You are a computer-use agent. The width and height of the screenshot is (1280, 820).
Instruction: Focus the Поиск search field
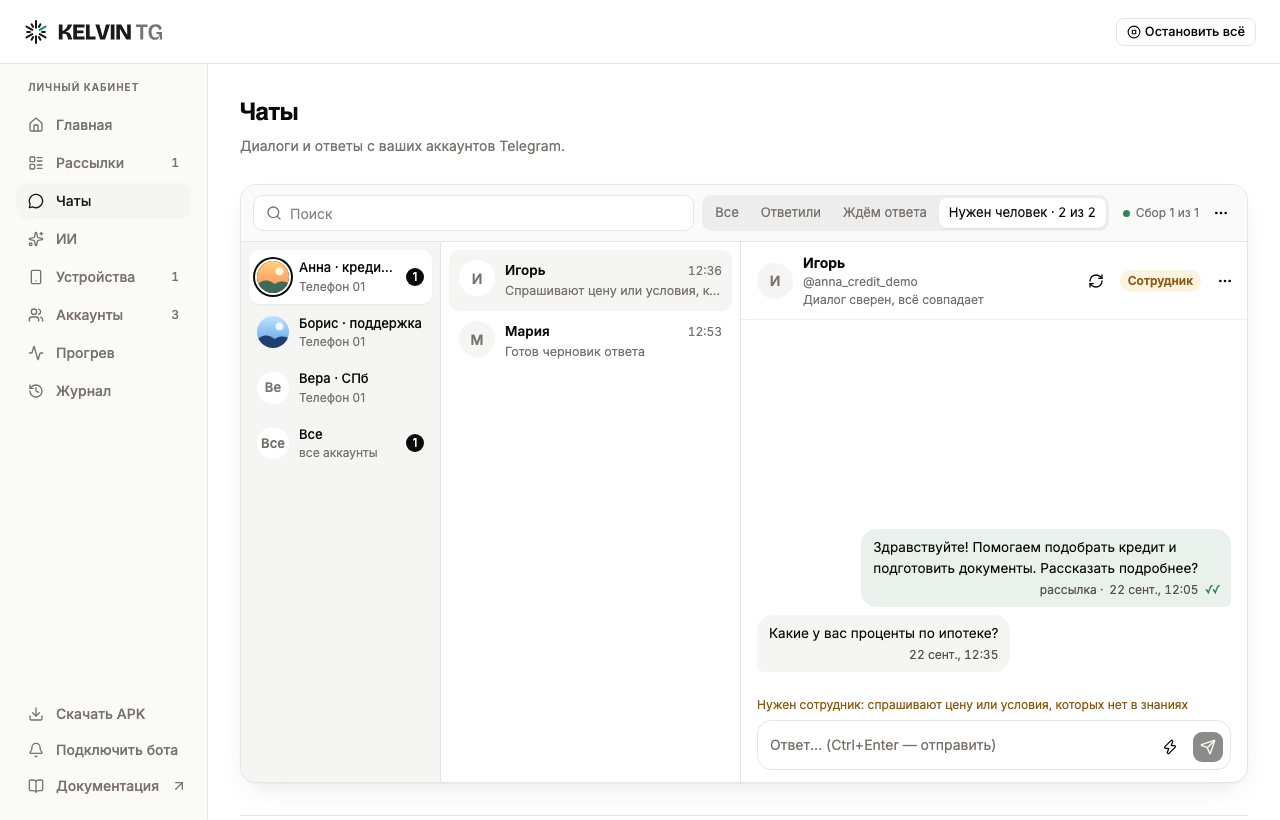click(x=473, y=213)
